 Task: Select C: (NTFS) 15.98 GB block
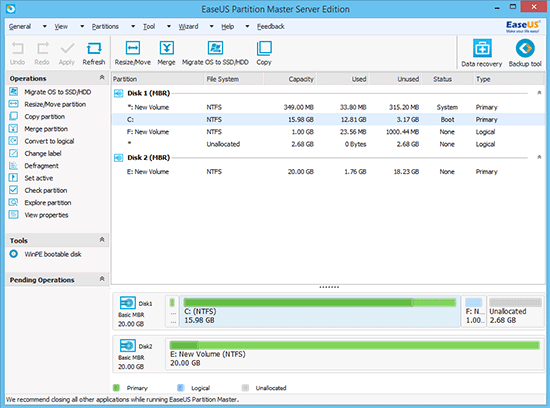320,311
